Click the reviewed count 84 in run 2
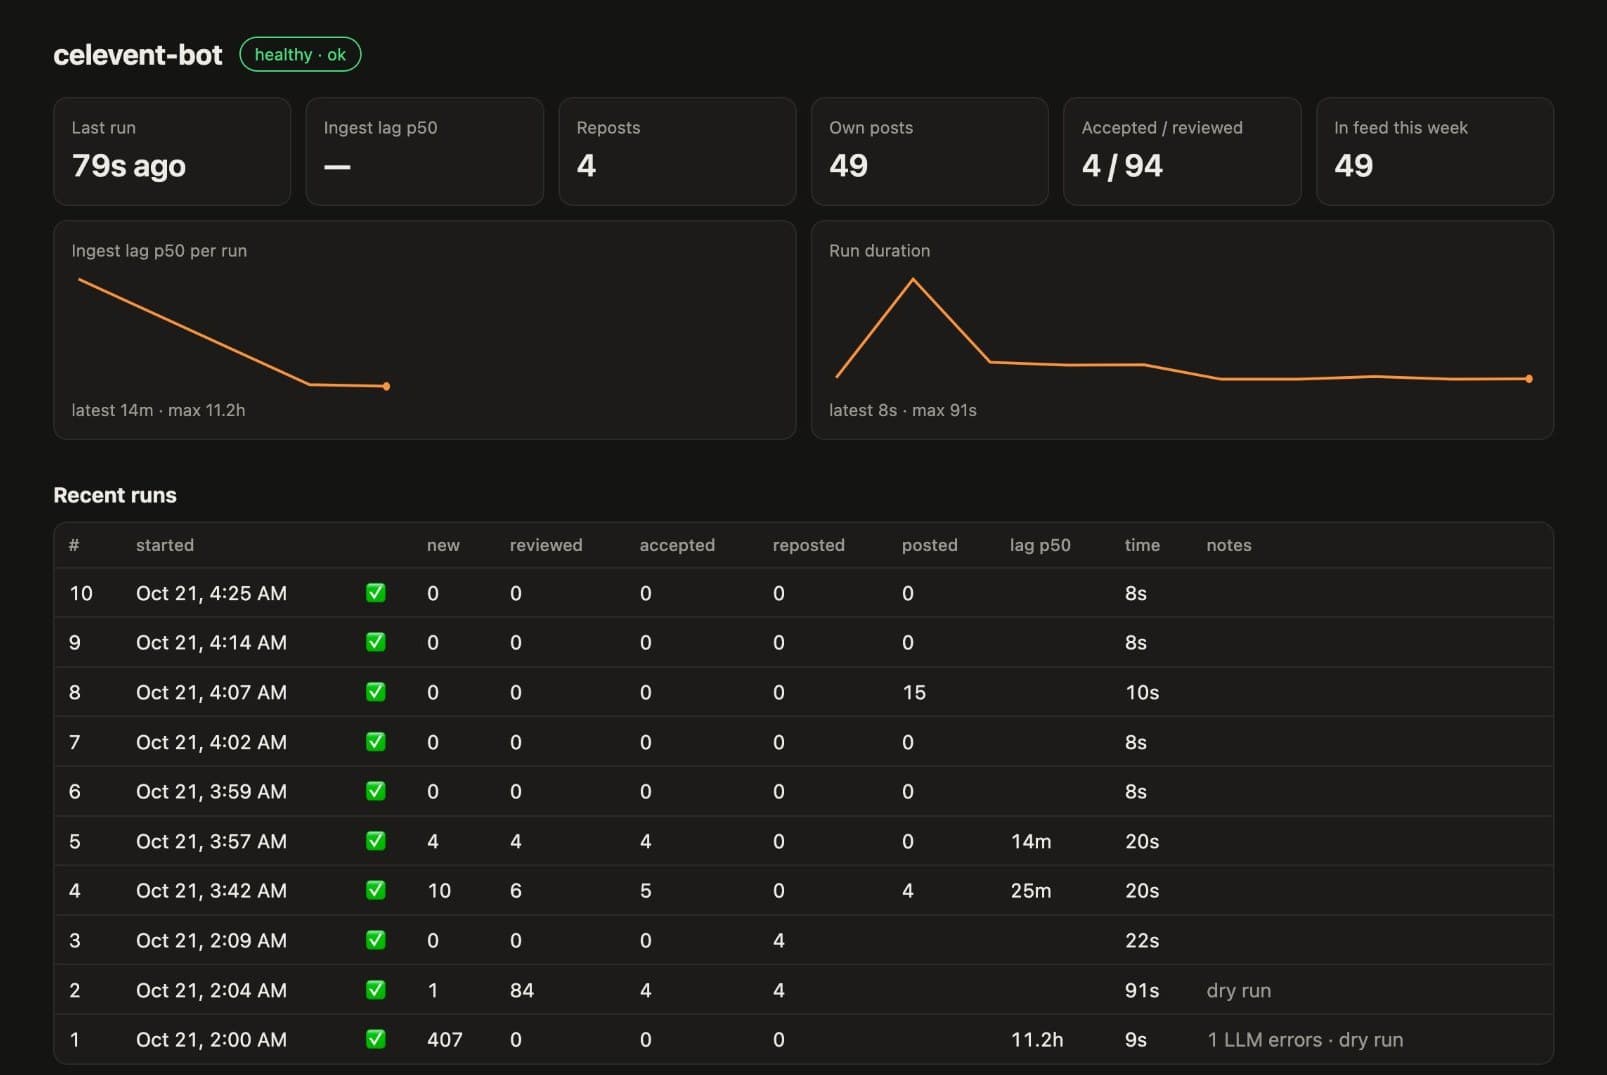The width and height of the screenshot is (1607, 1075). coord(522,990)
